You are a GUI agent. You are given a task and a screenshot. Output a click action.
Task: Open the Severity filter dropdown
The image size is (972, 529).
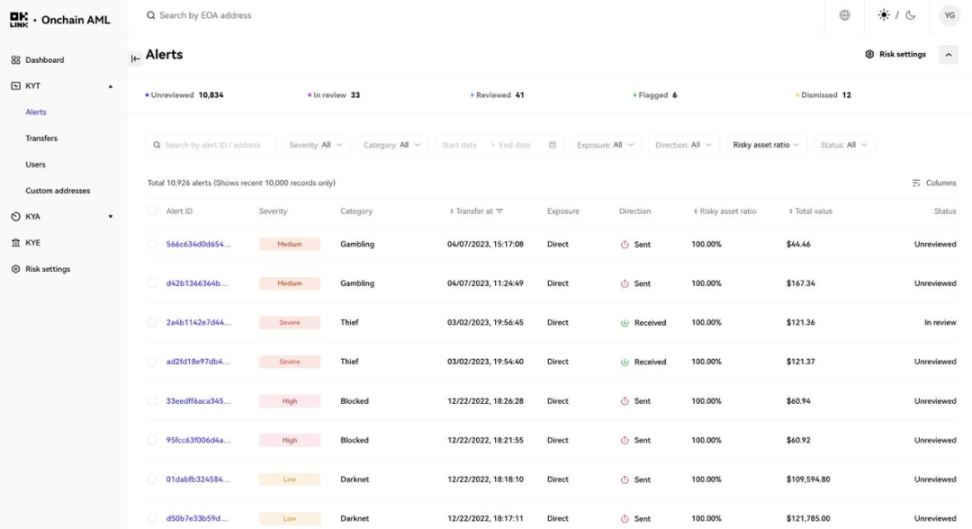(316, 145)
